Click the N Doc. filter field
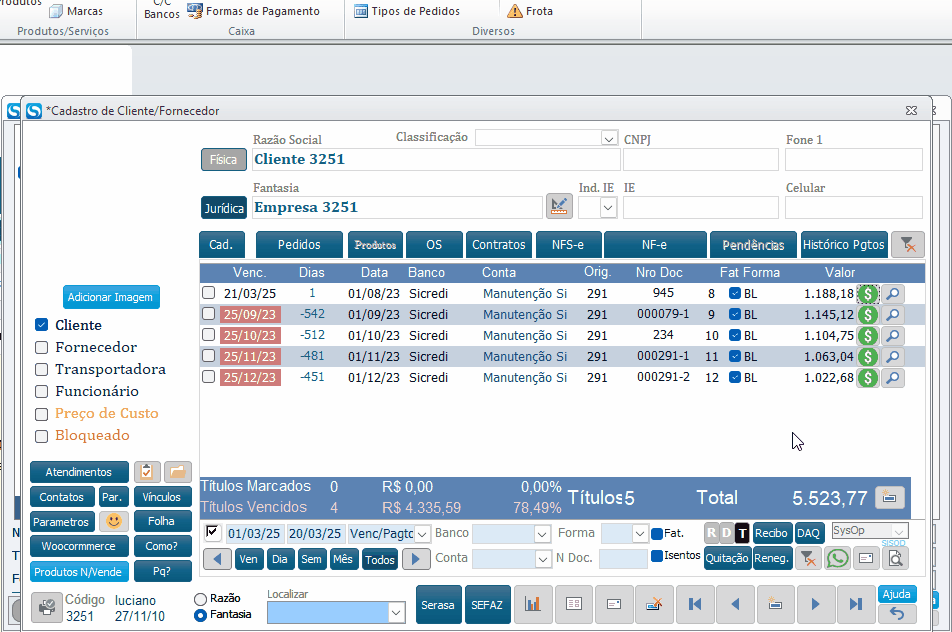The image size is (952, 632). [623, 559]
